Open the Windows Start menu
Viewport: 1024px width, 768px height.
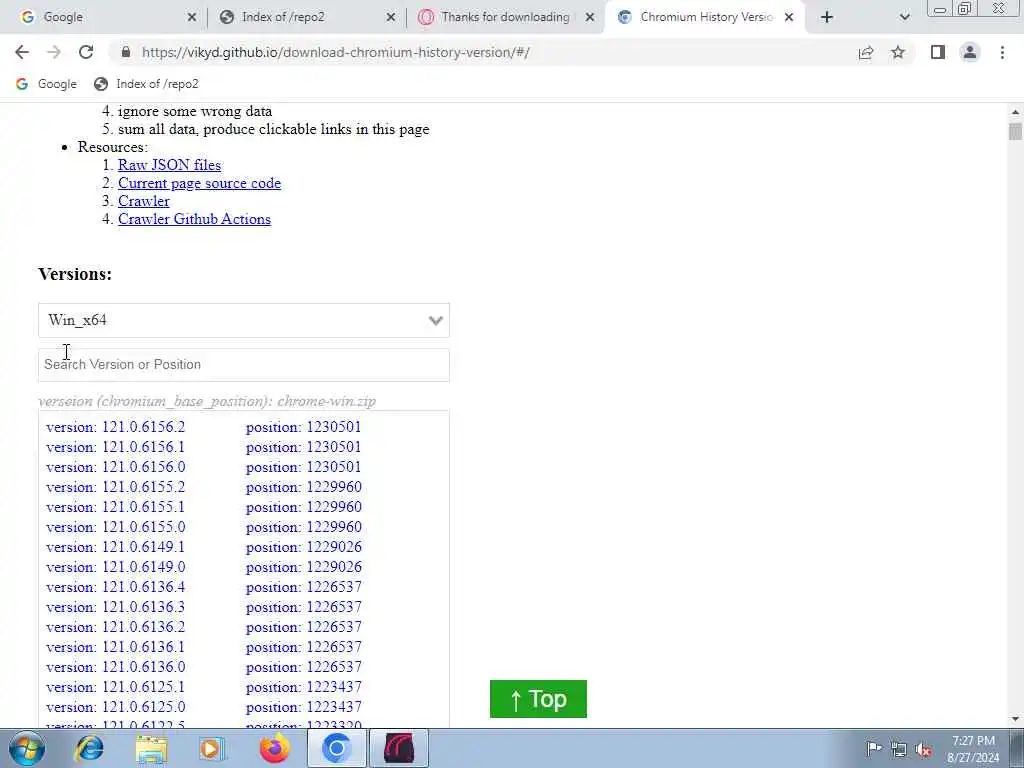(x=27, y=748)
